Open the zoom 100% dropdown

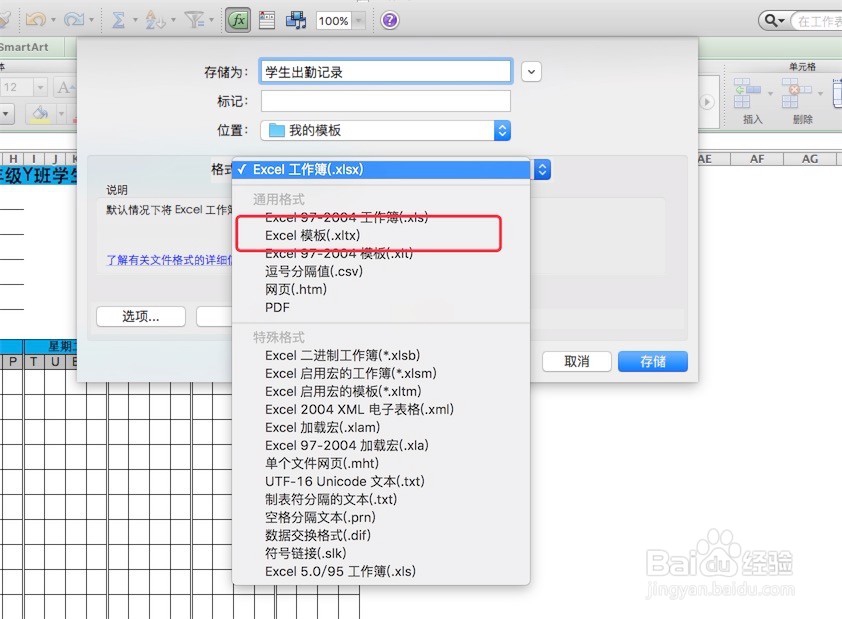(x=358, y=21)
